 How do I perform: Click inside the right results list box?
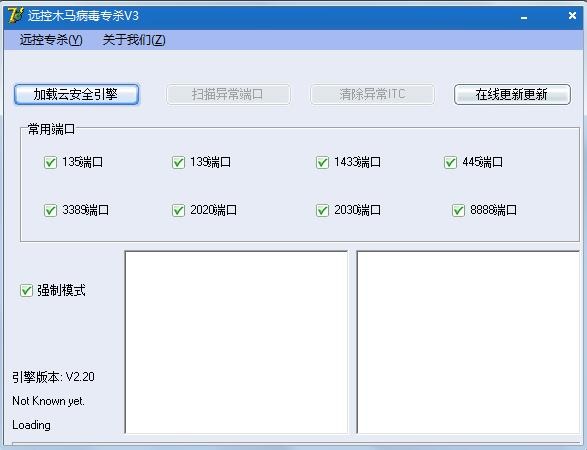tap(468, 342)
